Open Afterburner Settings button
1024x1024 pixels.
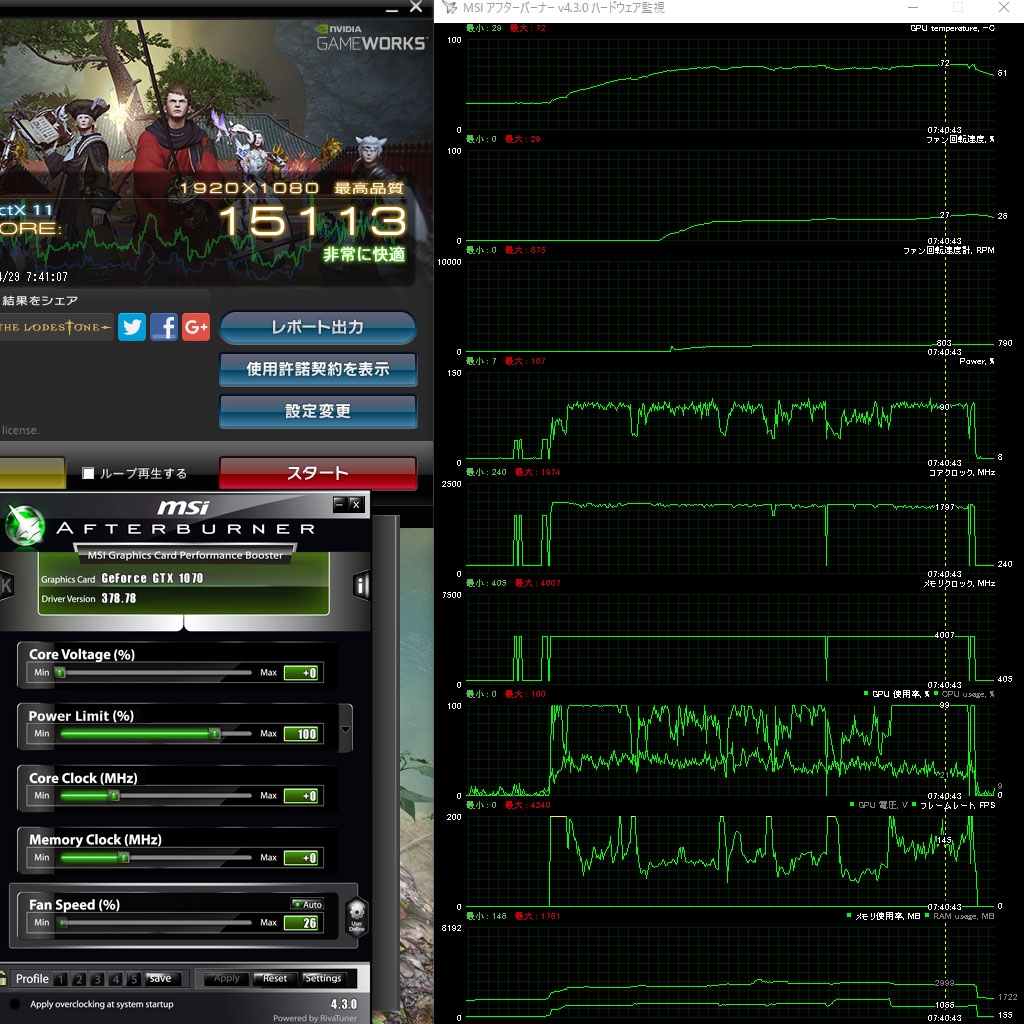[x=323, y=978]
